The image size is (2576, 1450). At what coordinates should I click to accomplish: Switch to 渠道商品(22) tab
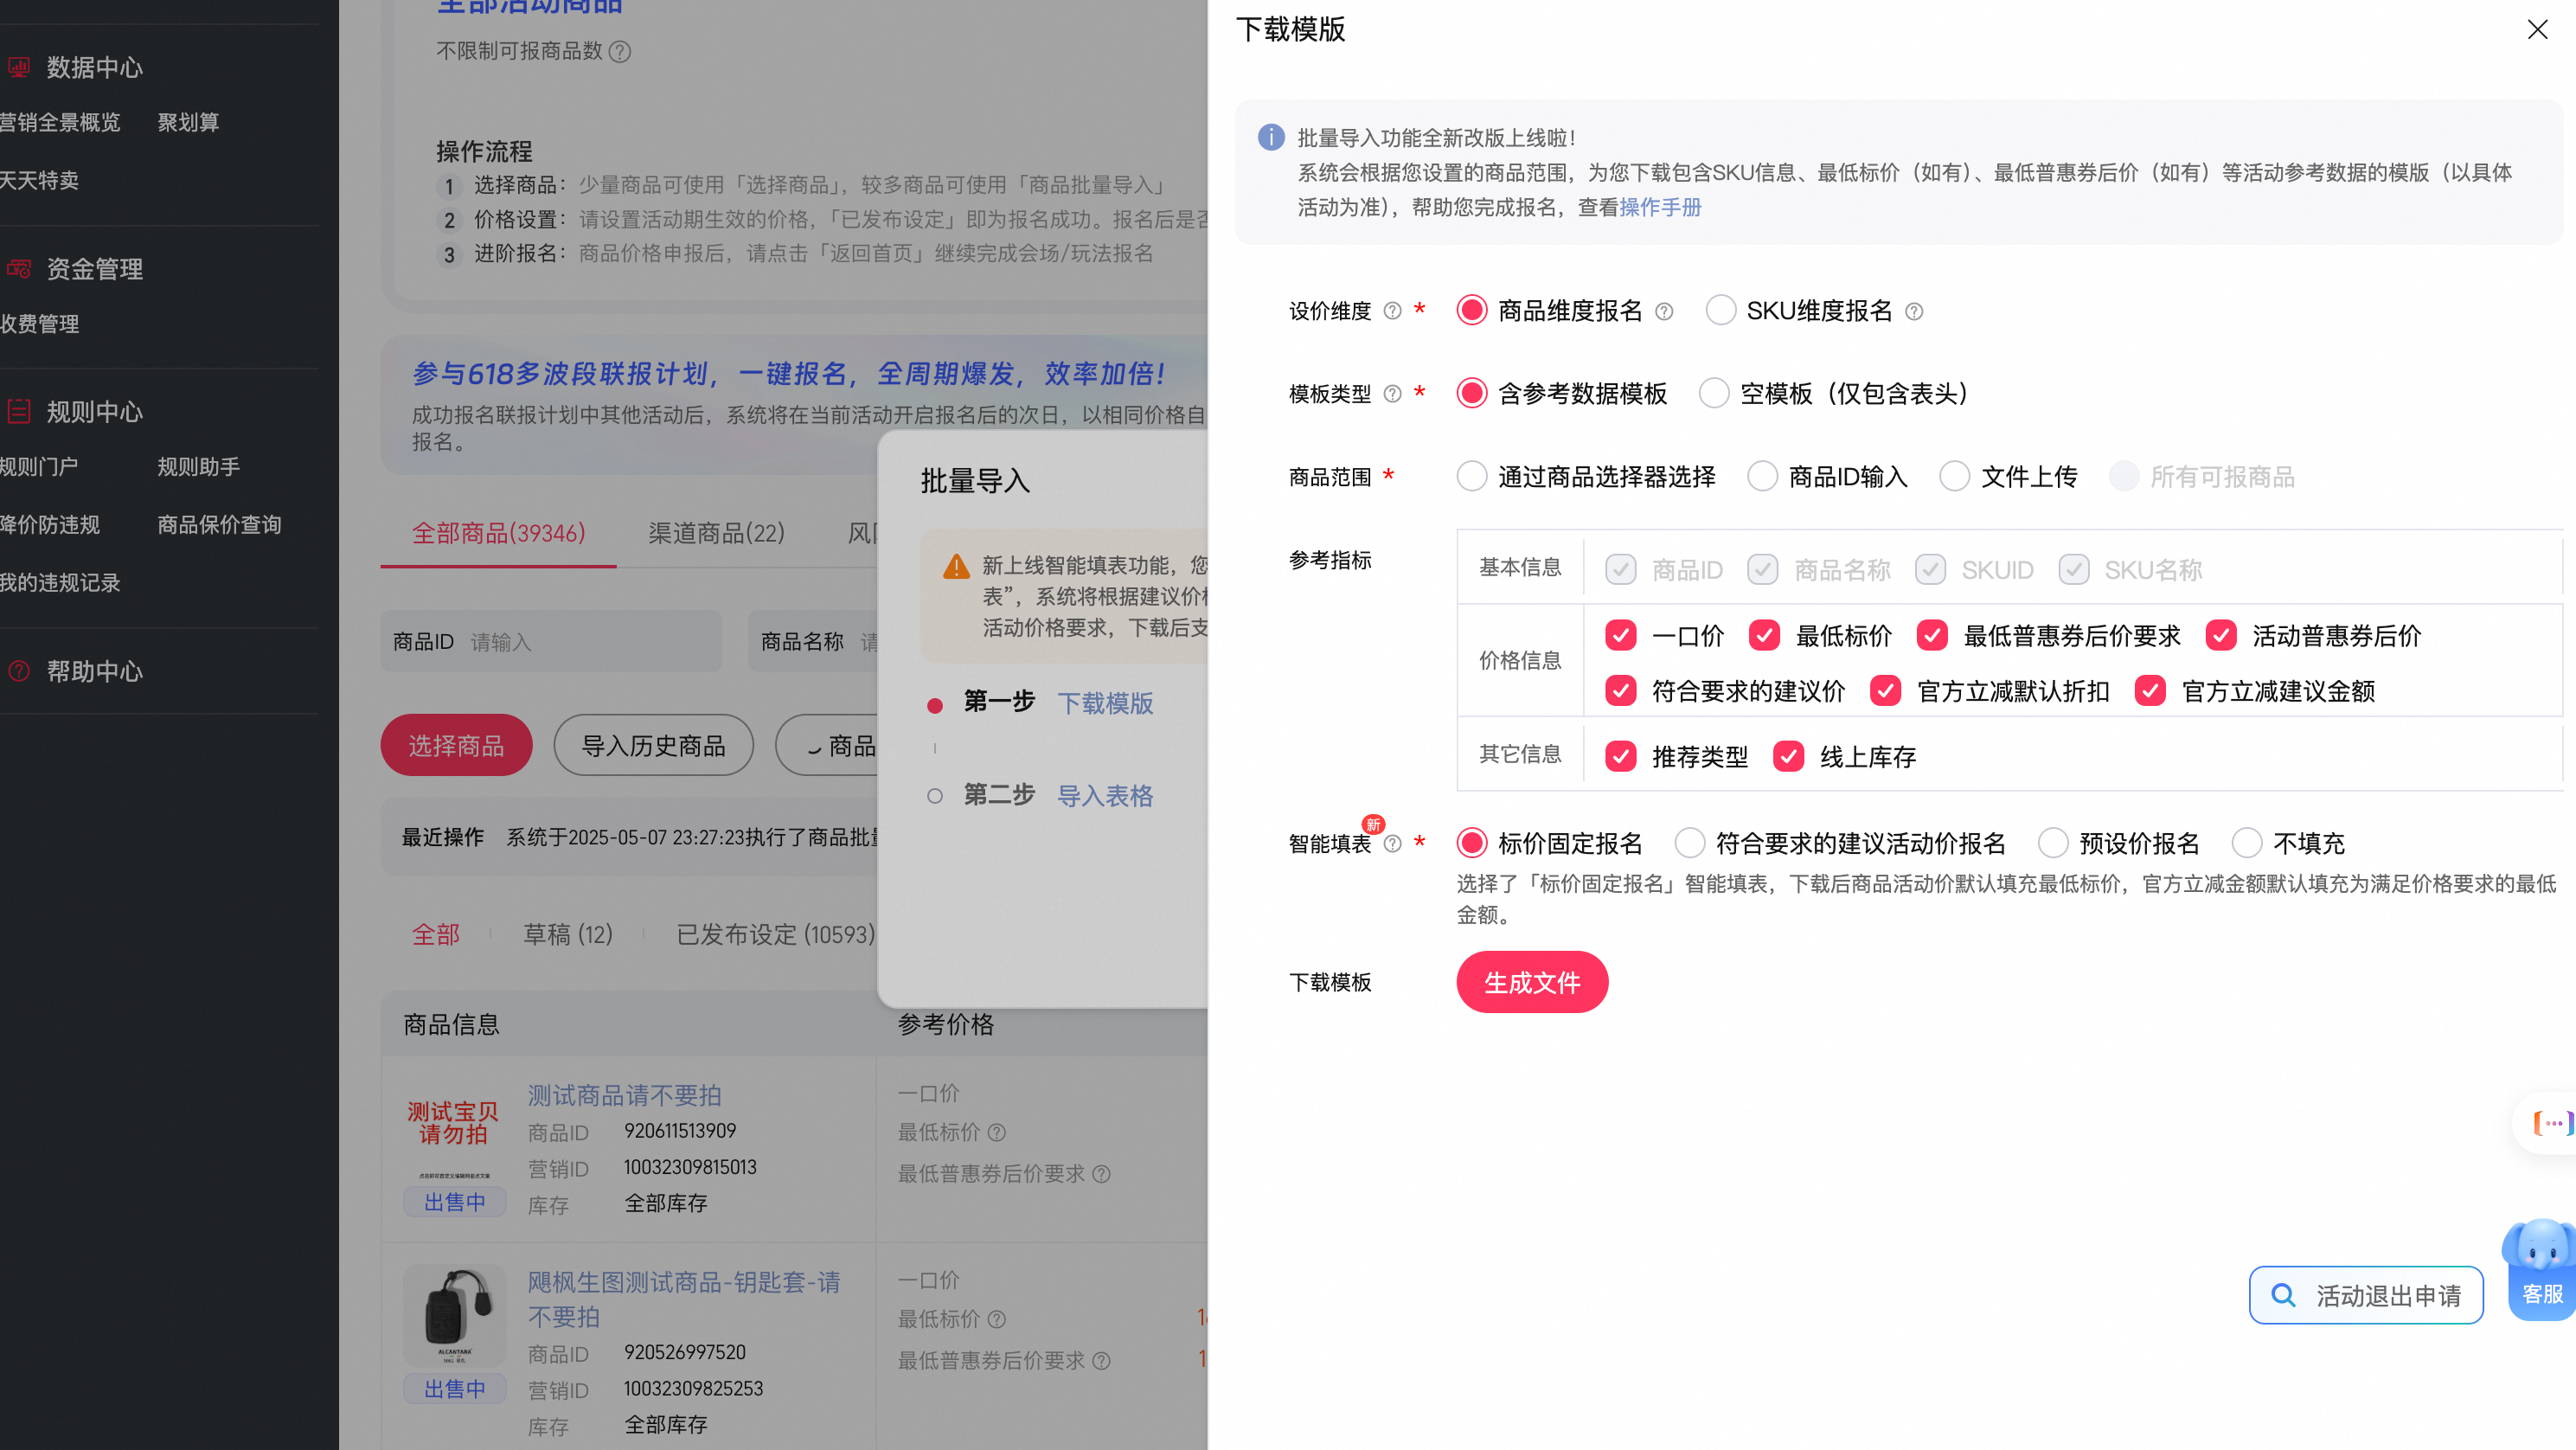point(716,534)
